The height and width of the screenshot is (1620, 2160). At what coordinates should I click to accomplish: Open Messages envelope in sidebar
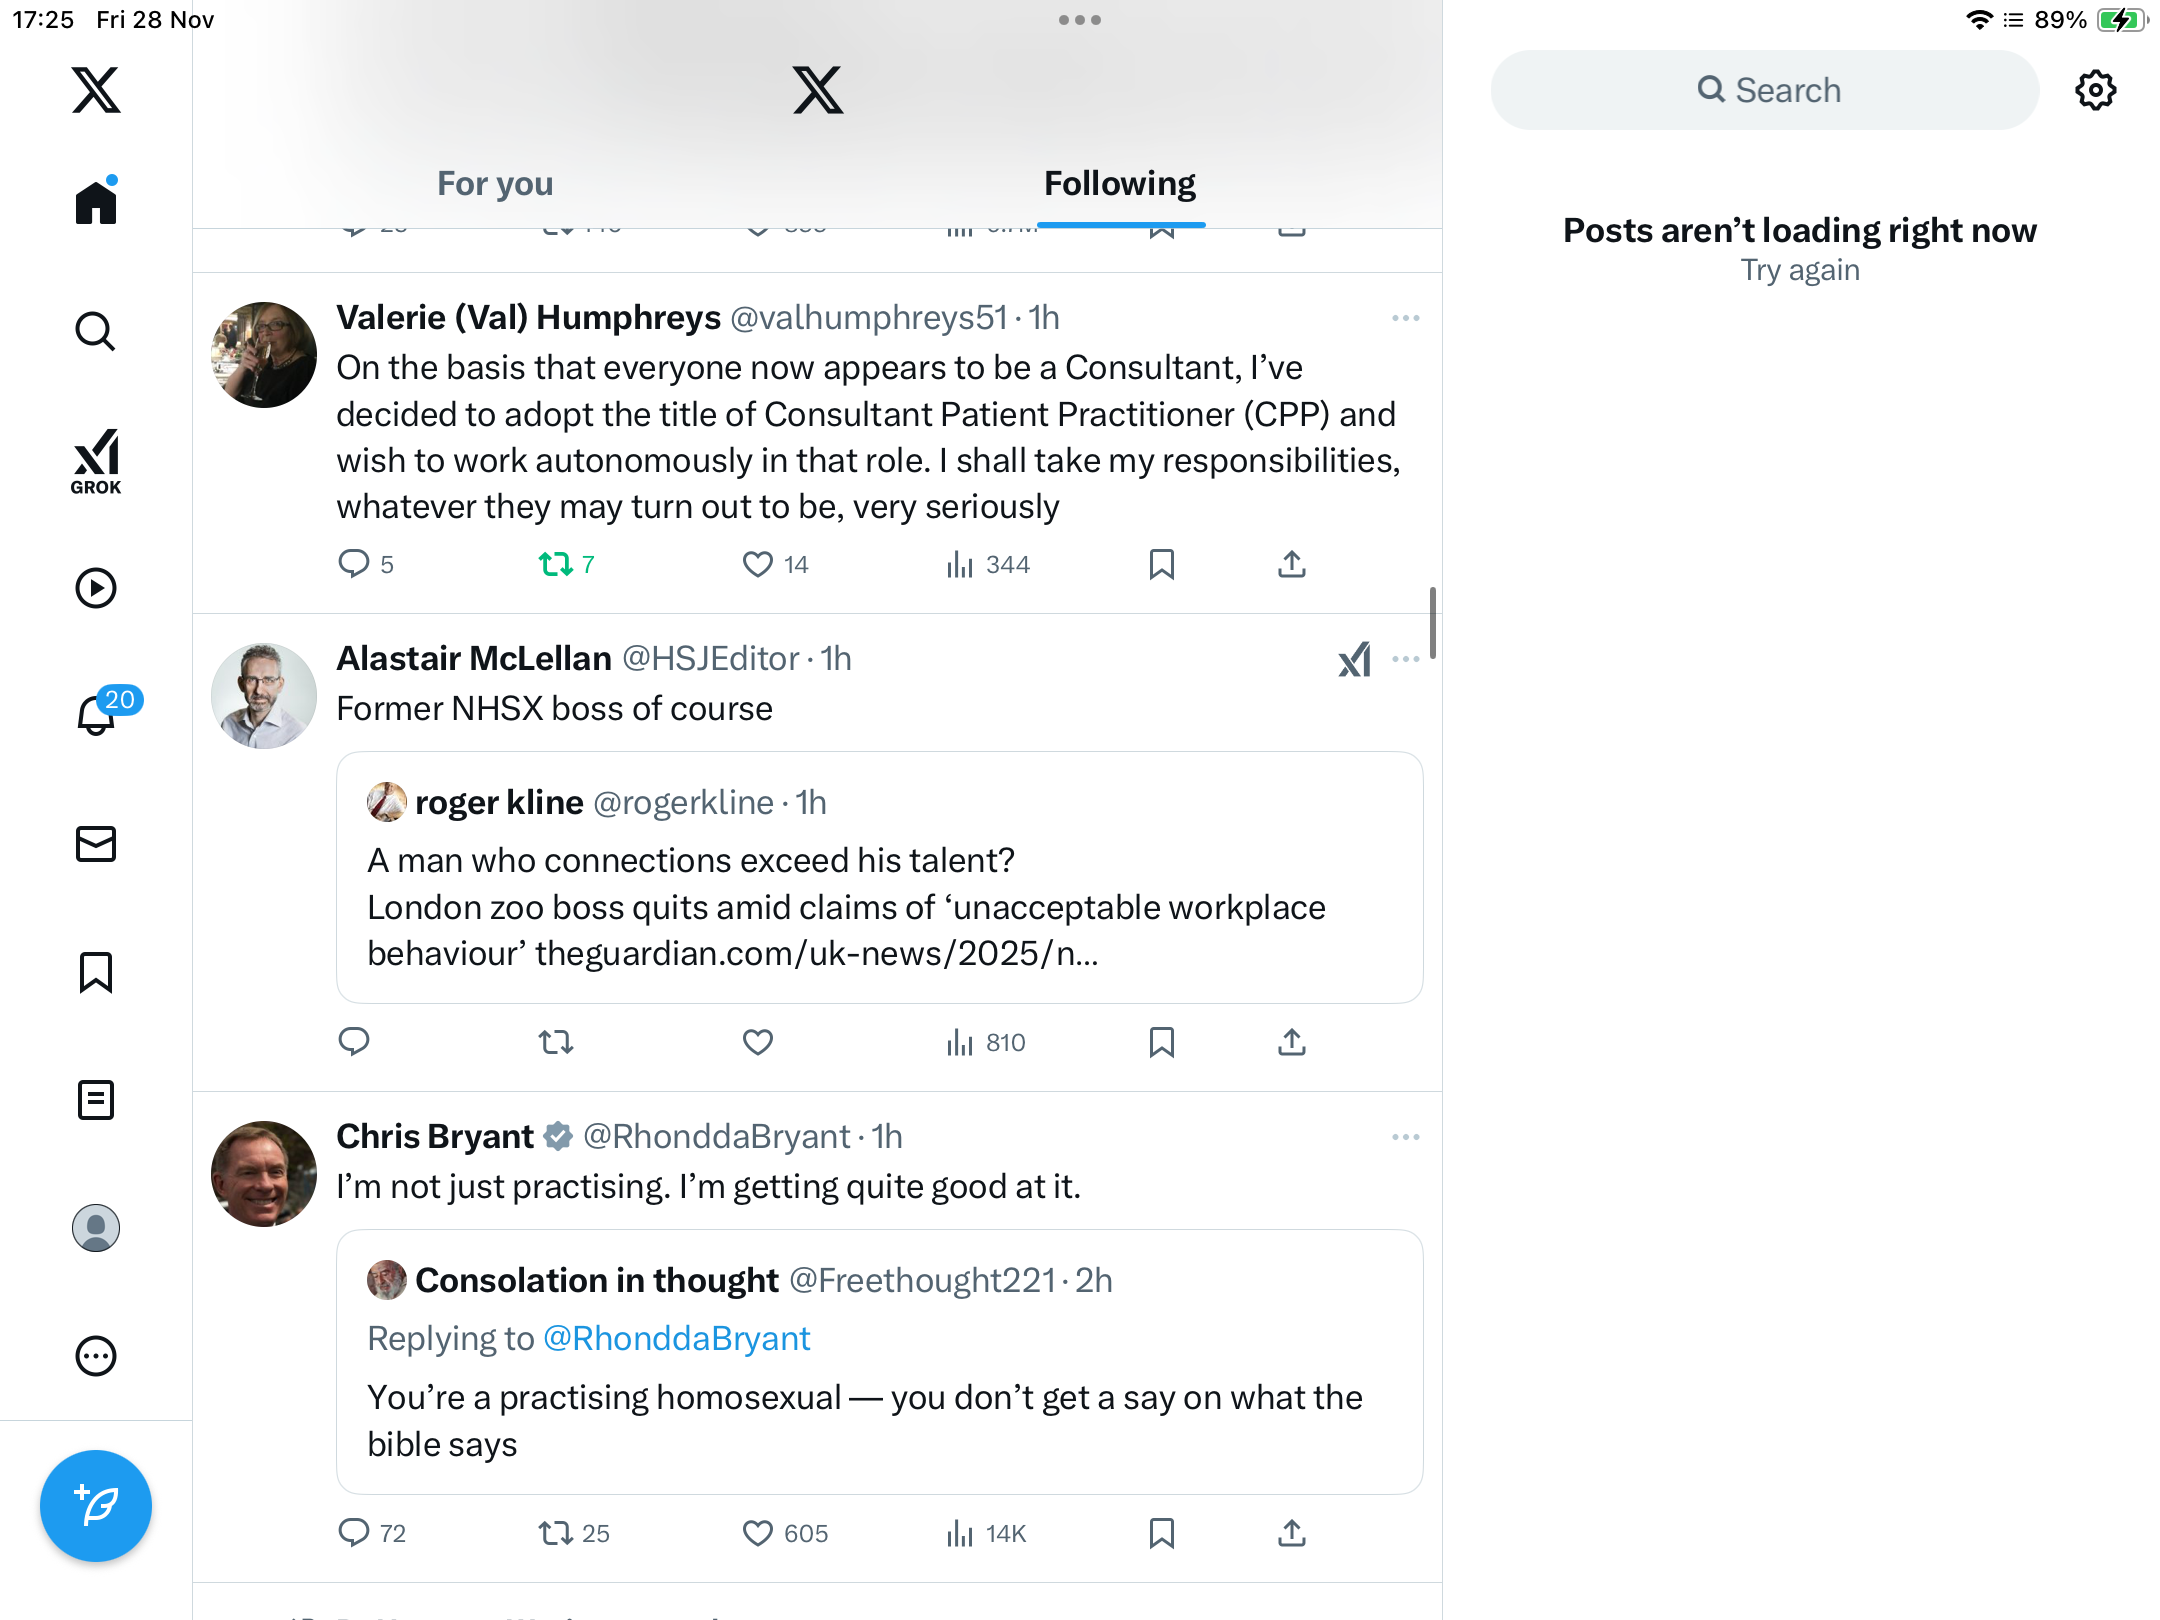(x=96, y=844)
